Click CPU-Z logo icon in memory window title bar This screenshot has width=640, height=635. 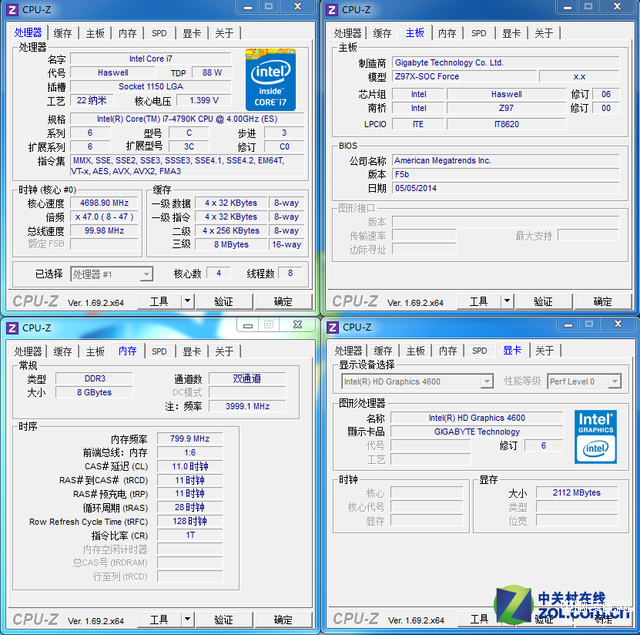[12, 328]
